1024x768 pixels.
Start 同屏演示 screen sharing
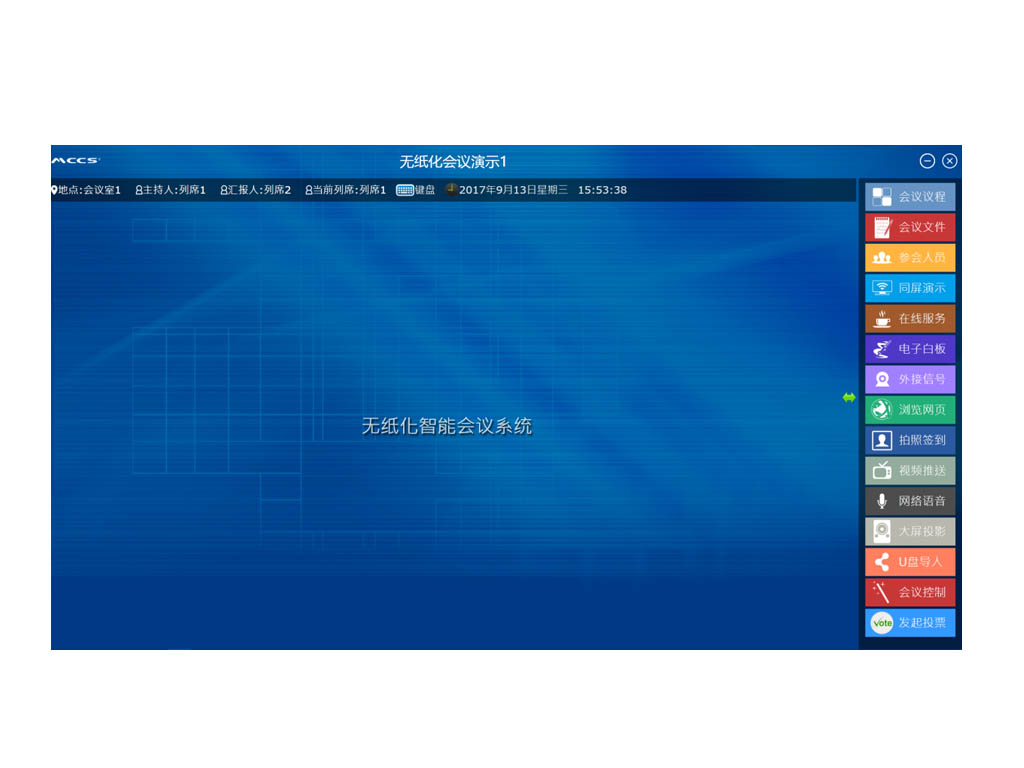[910, 288]
